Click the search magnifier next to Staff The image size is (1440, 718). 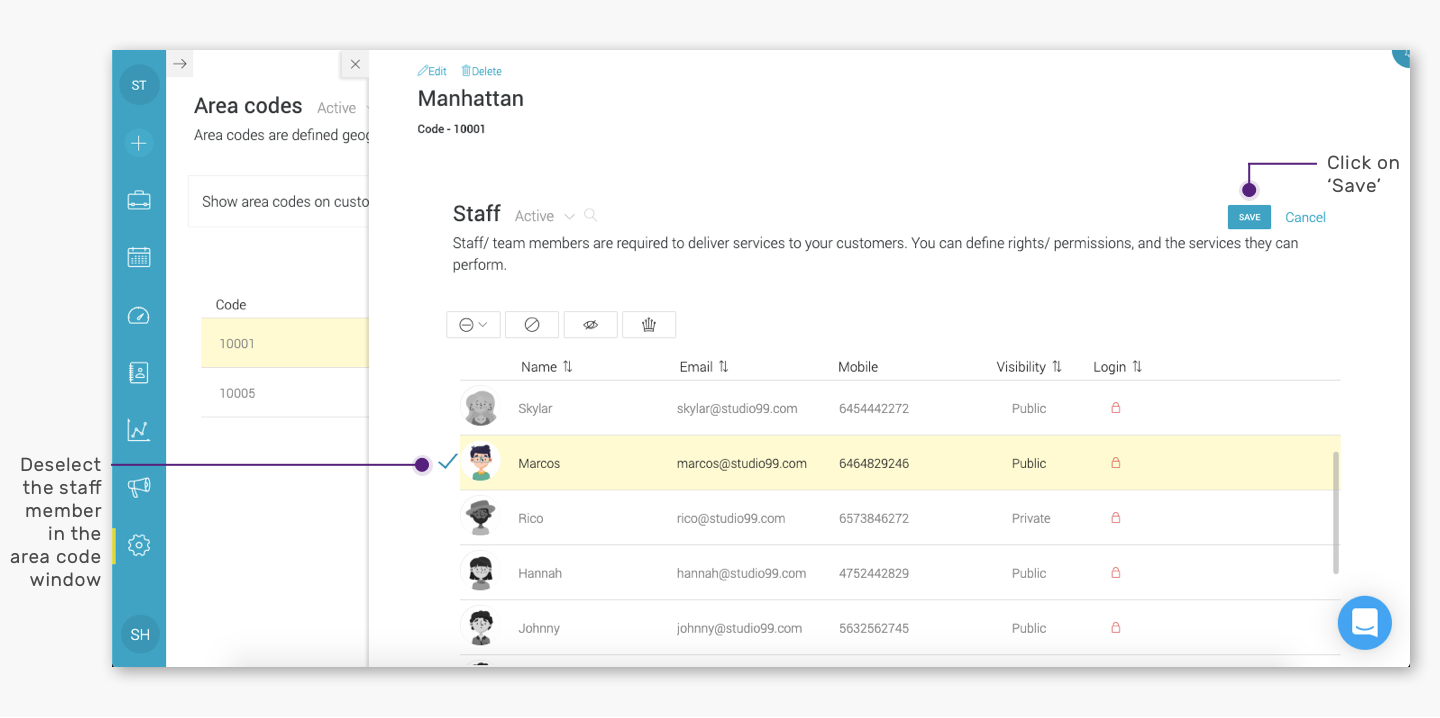[591, 215]
